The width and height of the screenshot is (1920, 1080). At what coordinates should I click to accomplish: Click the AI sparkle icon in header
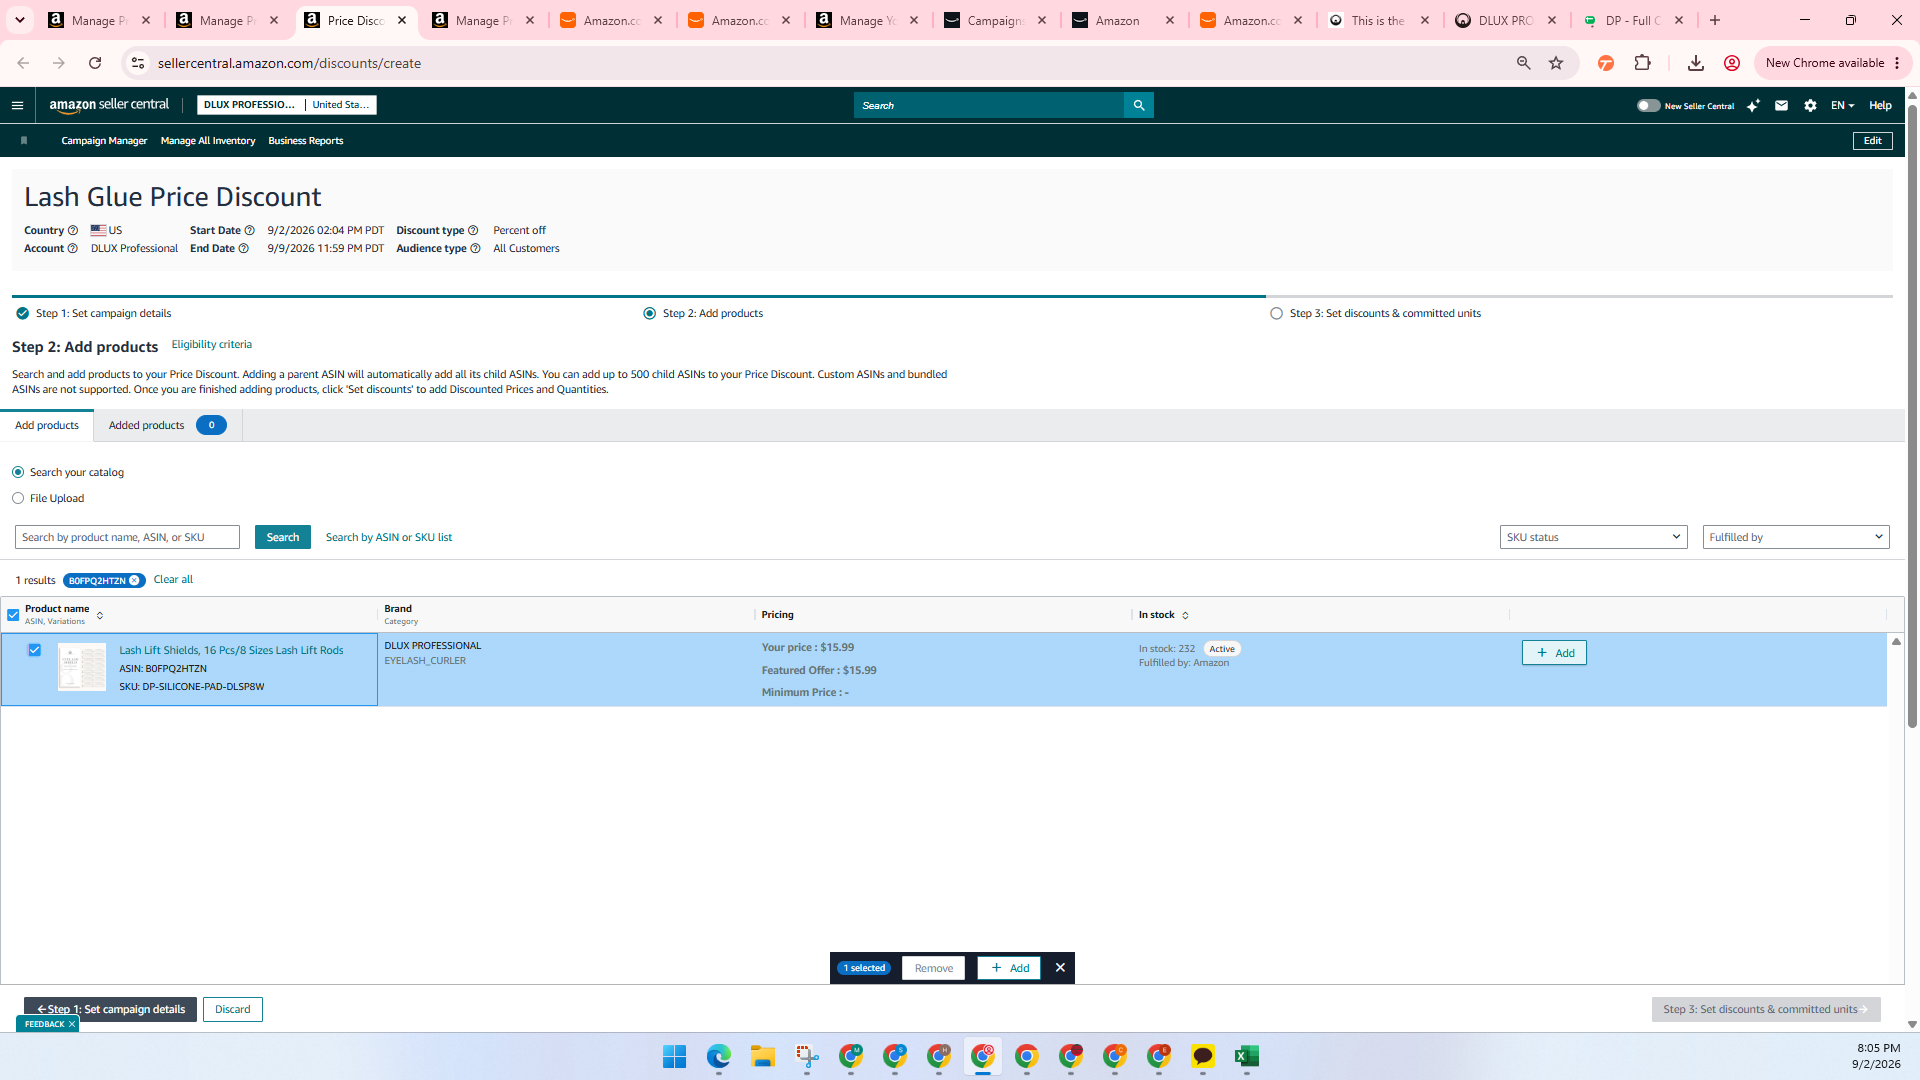pos(1753,105)
